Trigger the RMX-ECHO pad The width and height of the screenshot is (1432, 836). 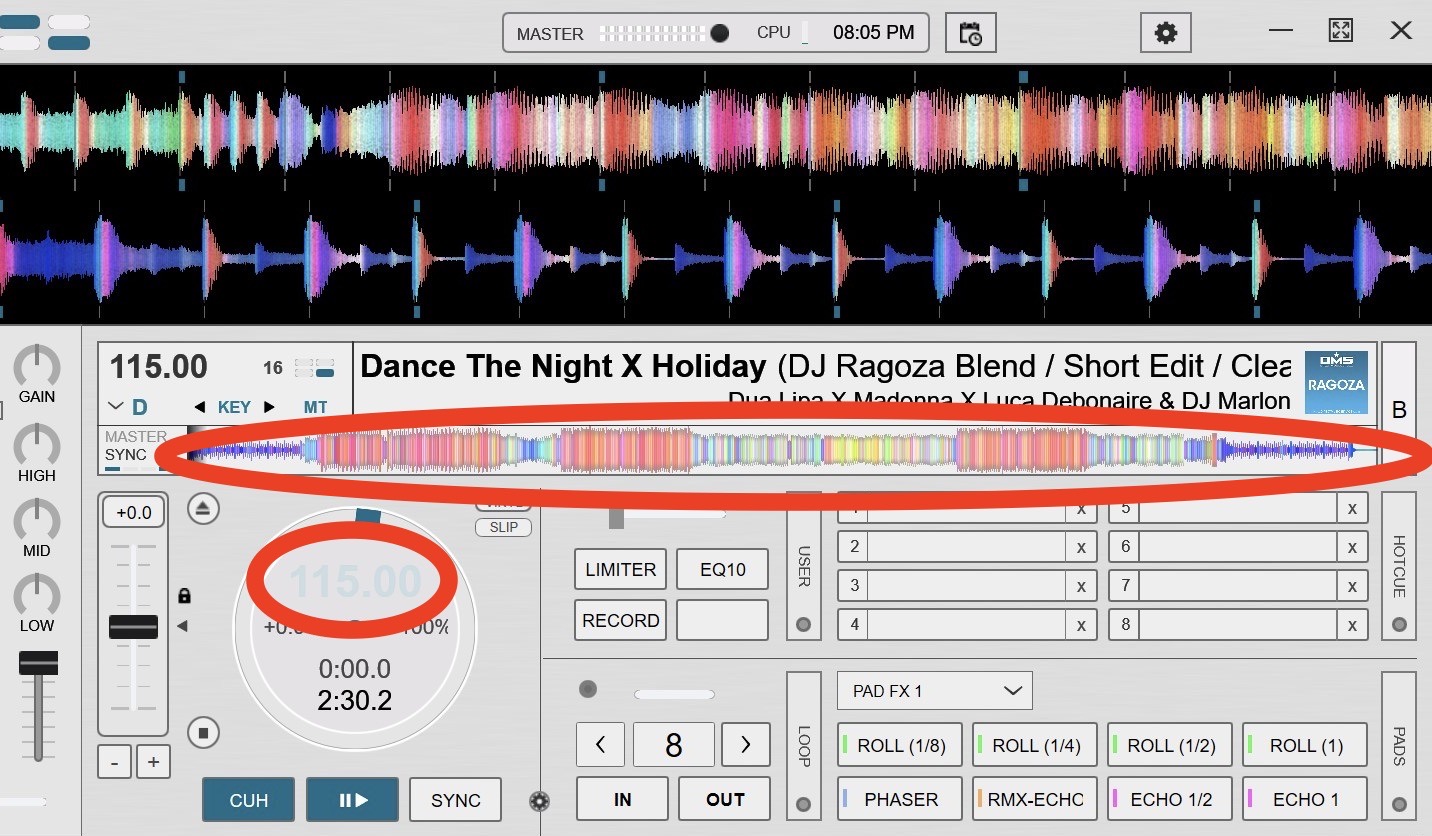pyautogui.click(x=1034, y=799)
